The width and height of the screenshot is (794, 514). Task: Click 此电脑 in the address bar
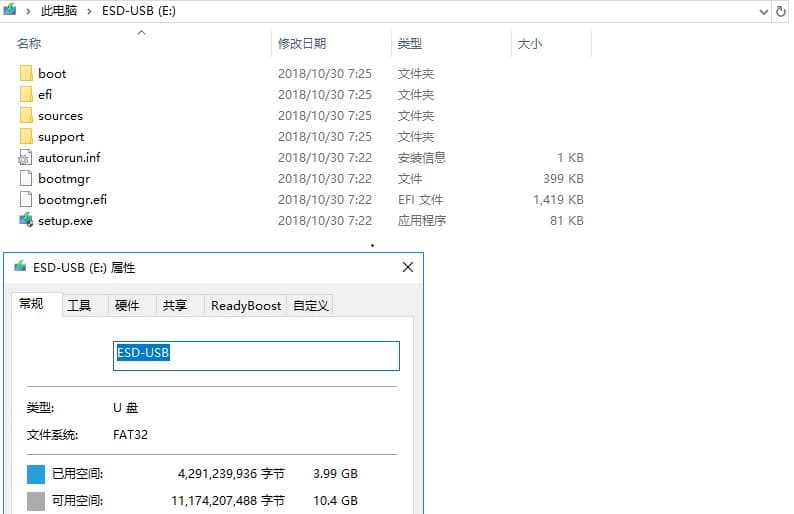[x=59, y=11]
